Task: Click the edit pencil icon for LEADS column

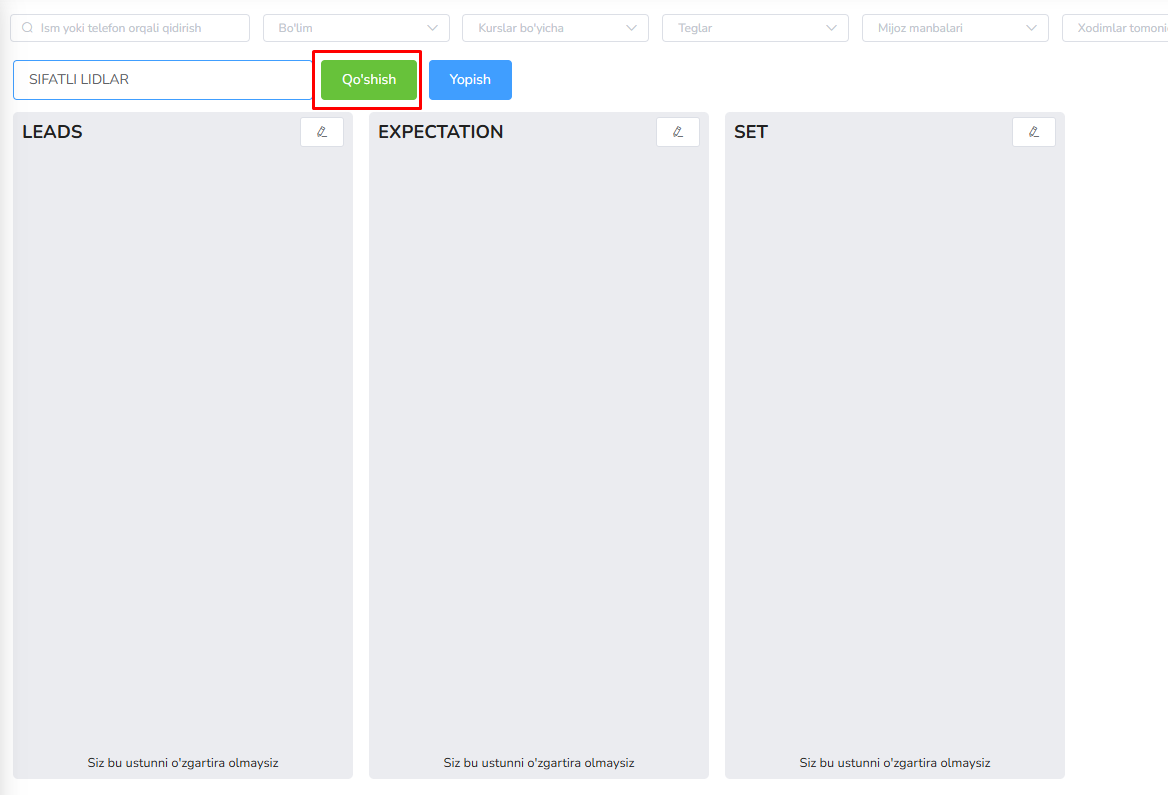Action: coord(321,132)
